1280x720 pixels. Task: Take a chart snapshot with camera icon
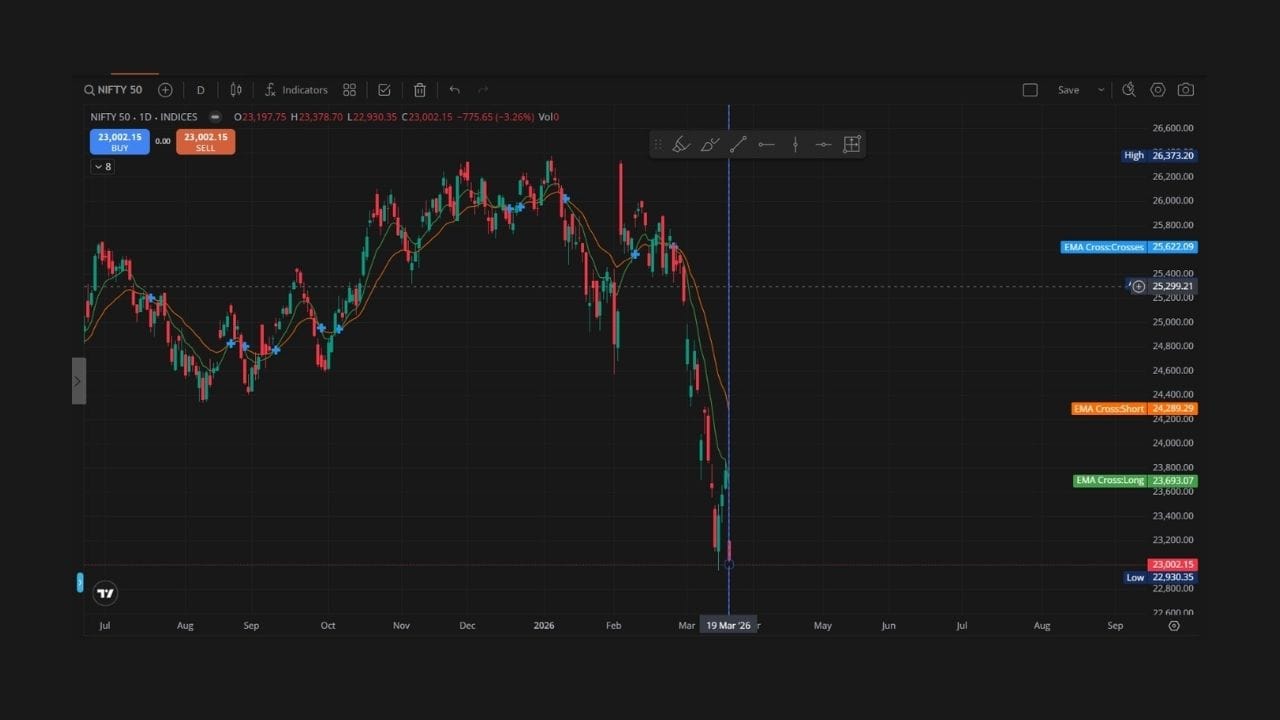point(1185,90)
